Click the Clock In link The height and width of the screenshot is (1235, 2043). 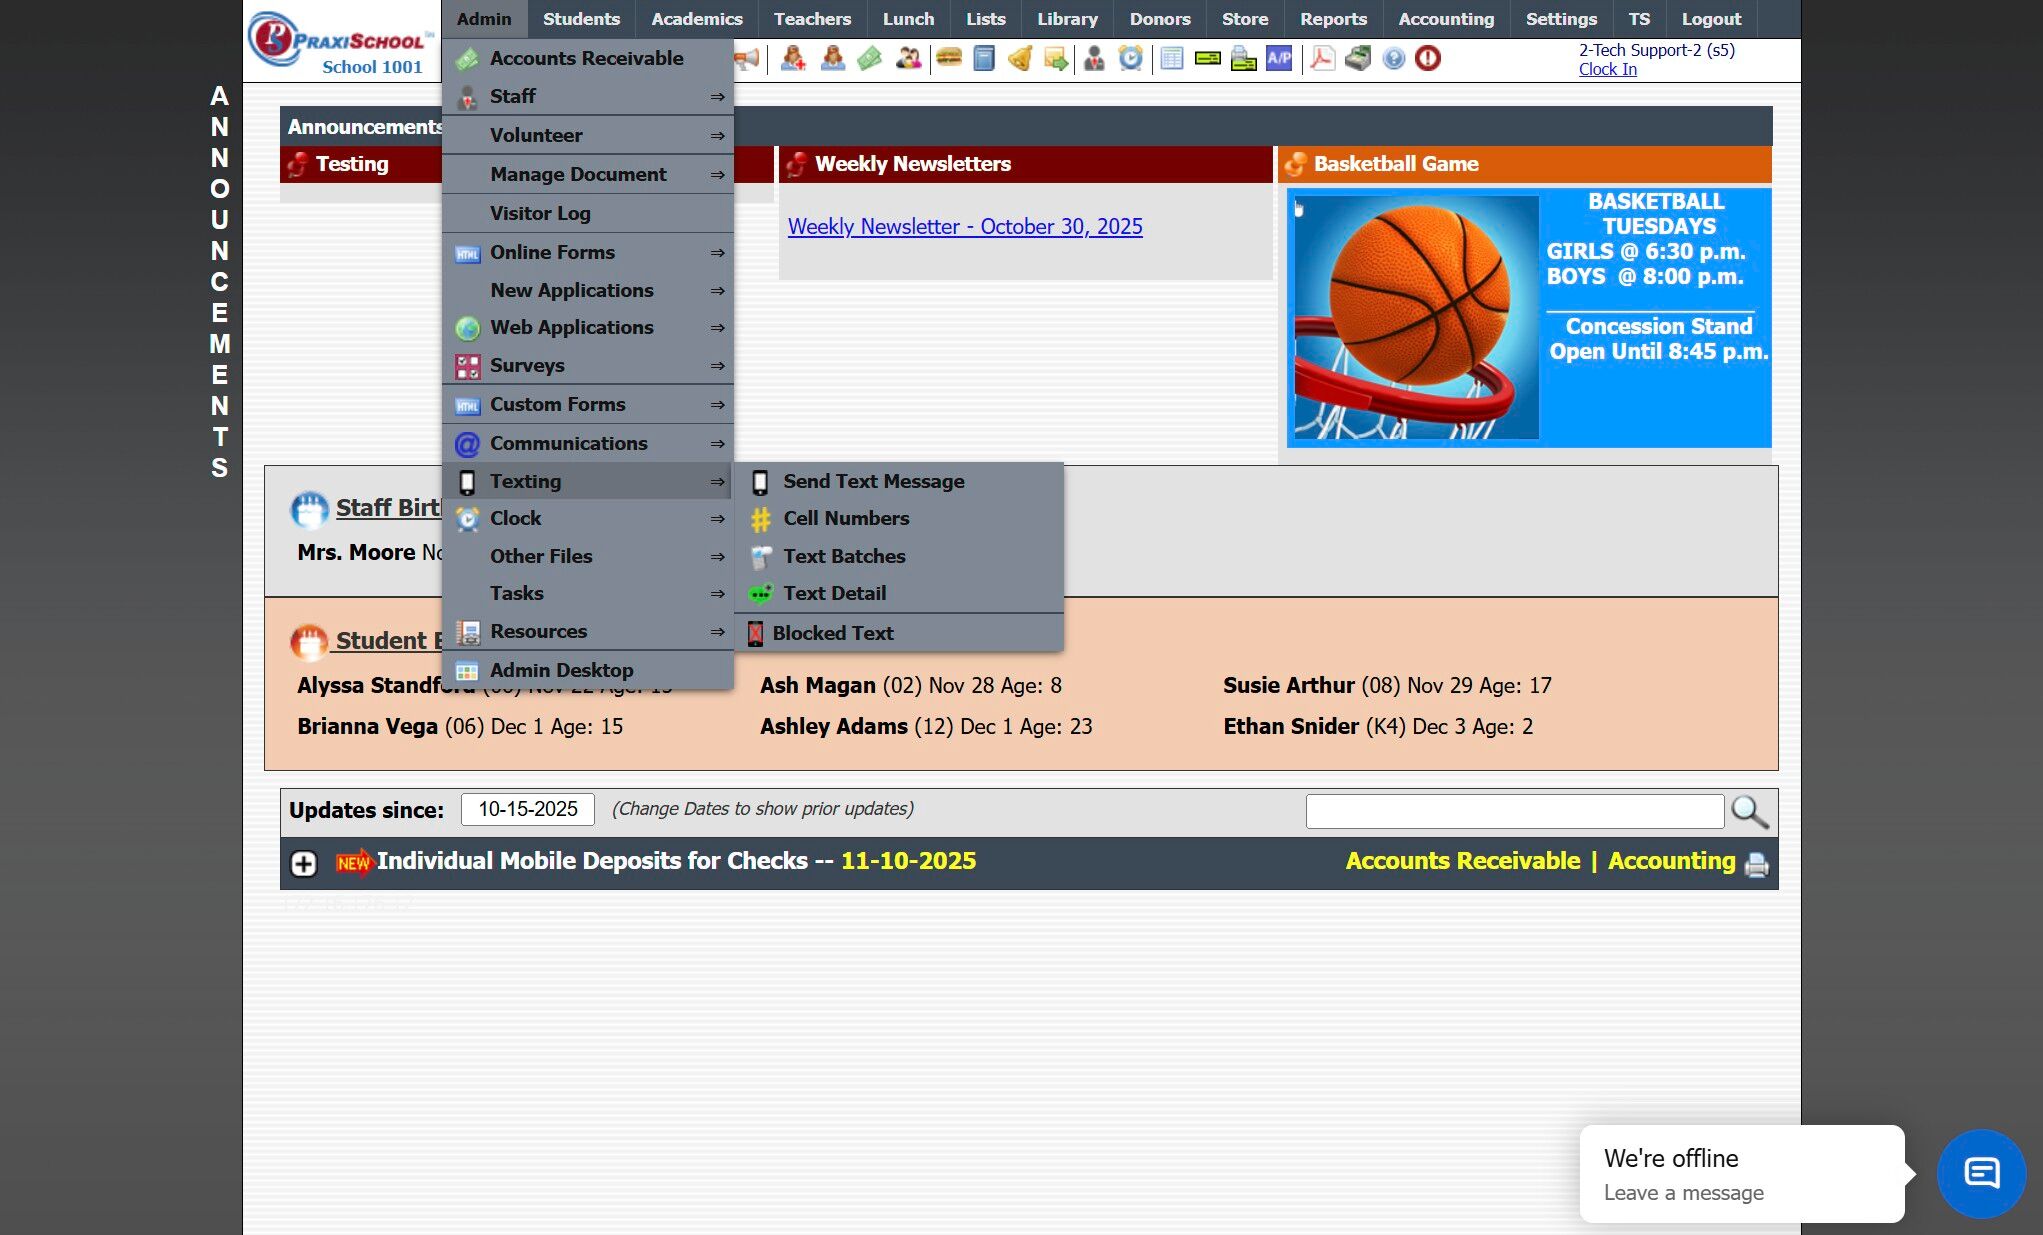tap(1607, 69)
